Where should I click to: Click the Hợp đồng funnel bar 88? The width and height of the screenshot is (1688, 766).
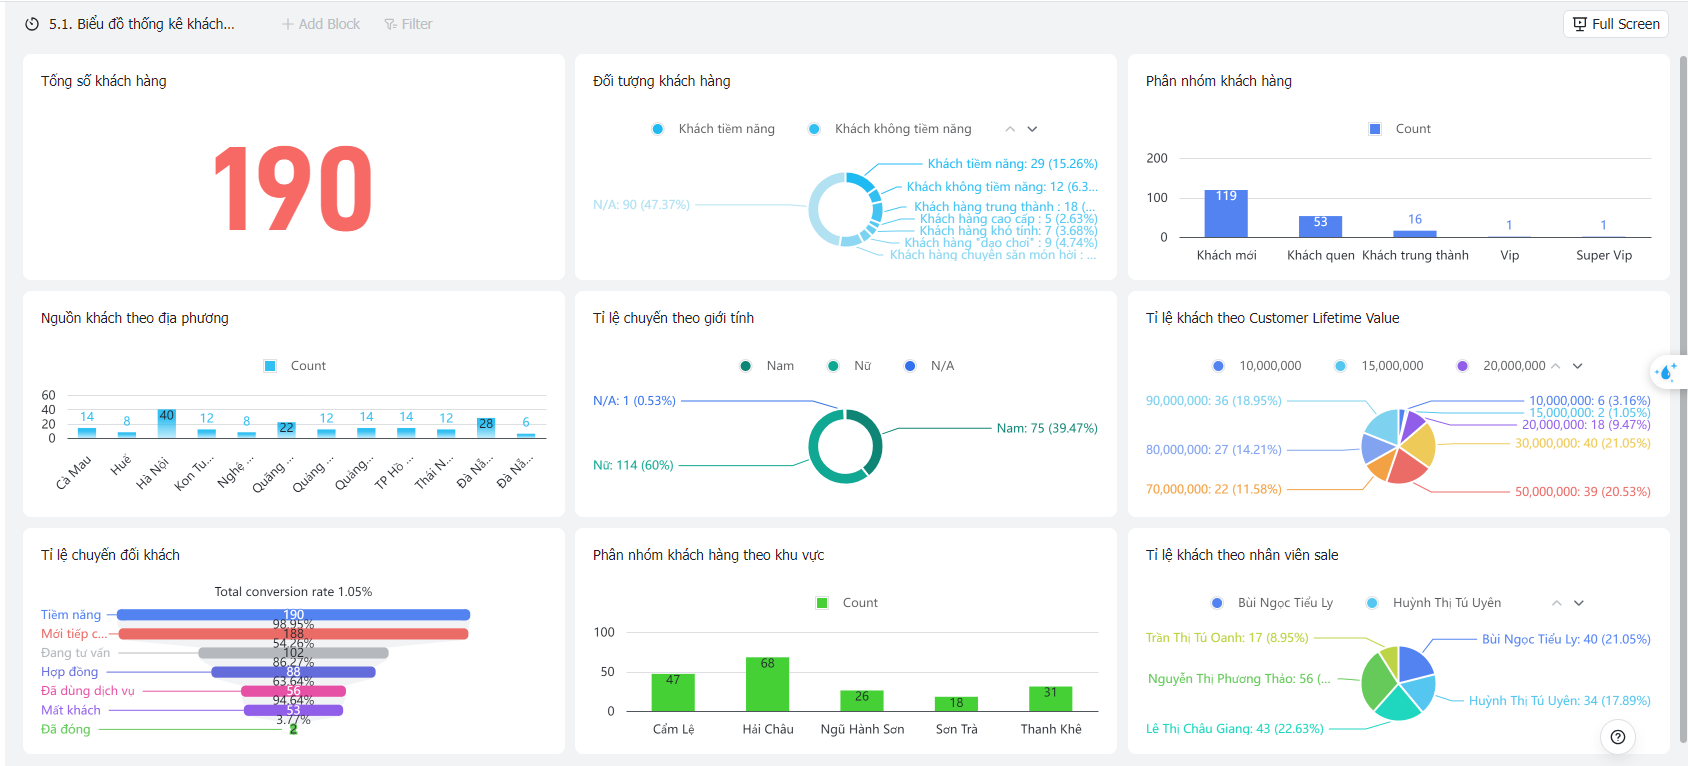294,672
